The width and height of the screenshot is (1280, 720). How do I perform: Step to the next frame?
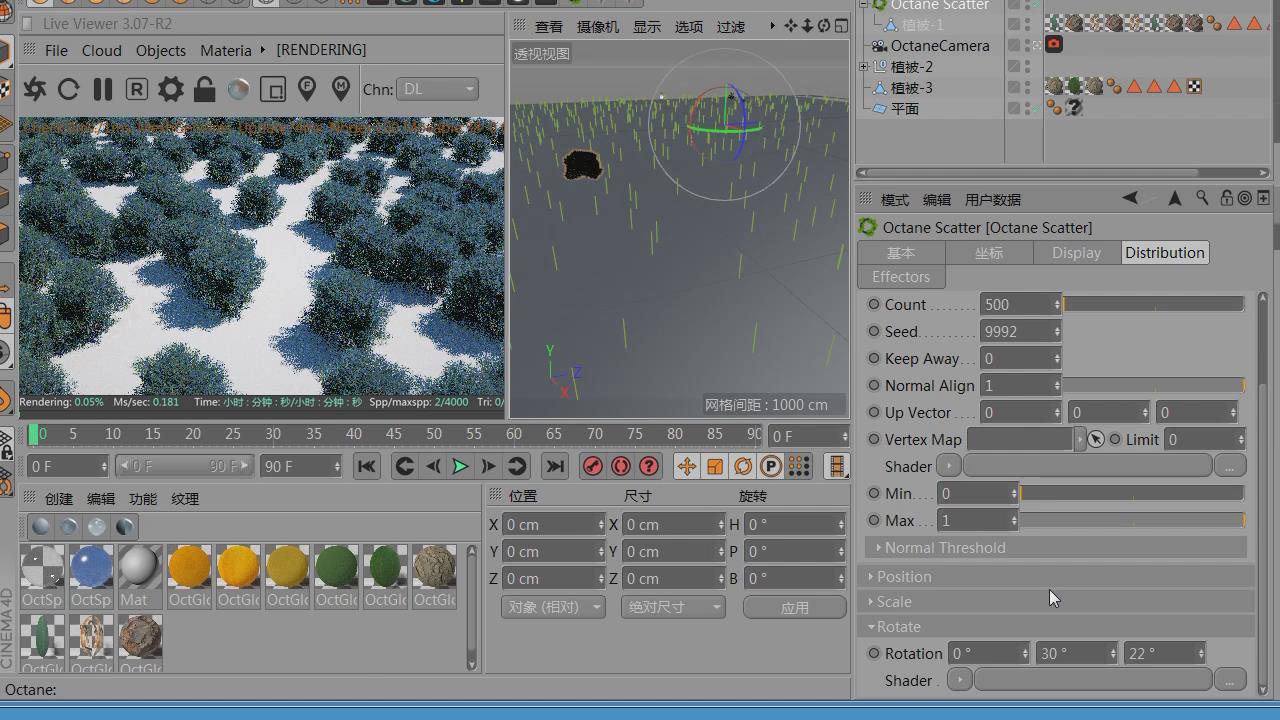coord(488,466)
